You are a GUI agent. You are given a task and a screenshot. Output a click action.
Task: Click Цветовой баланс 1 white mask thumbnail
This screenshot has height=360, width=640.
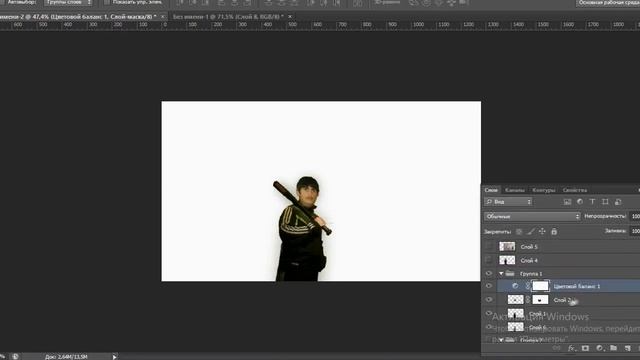[540, 286]
